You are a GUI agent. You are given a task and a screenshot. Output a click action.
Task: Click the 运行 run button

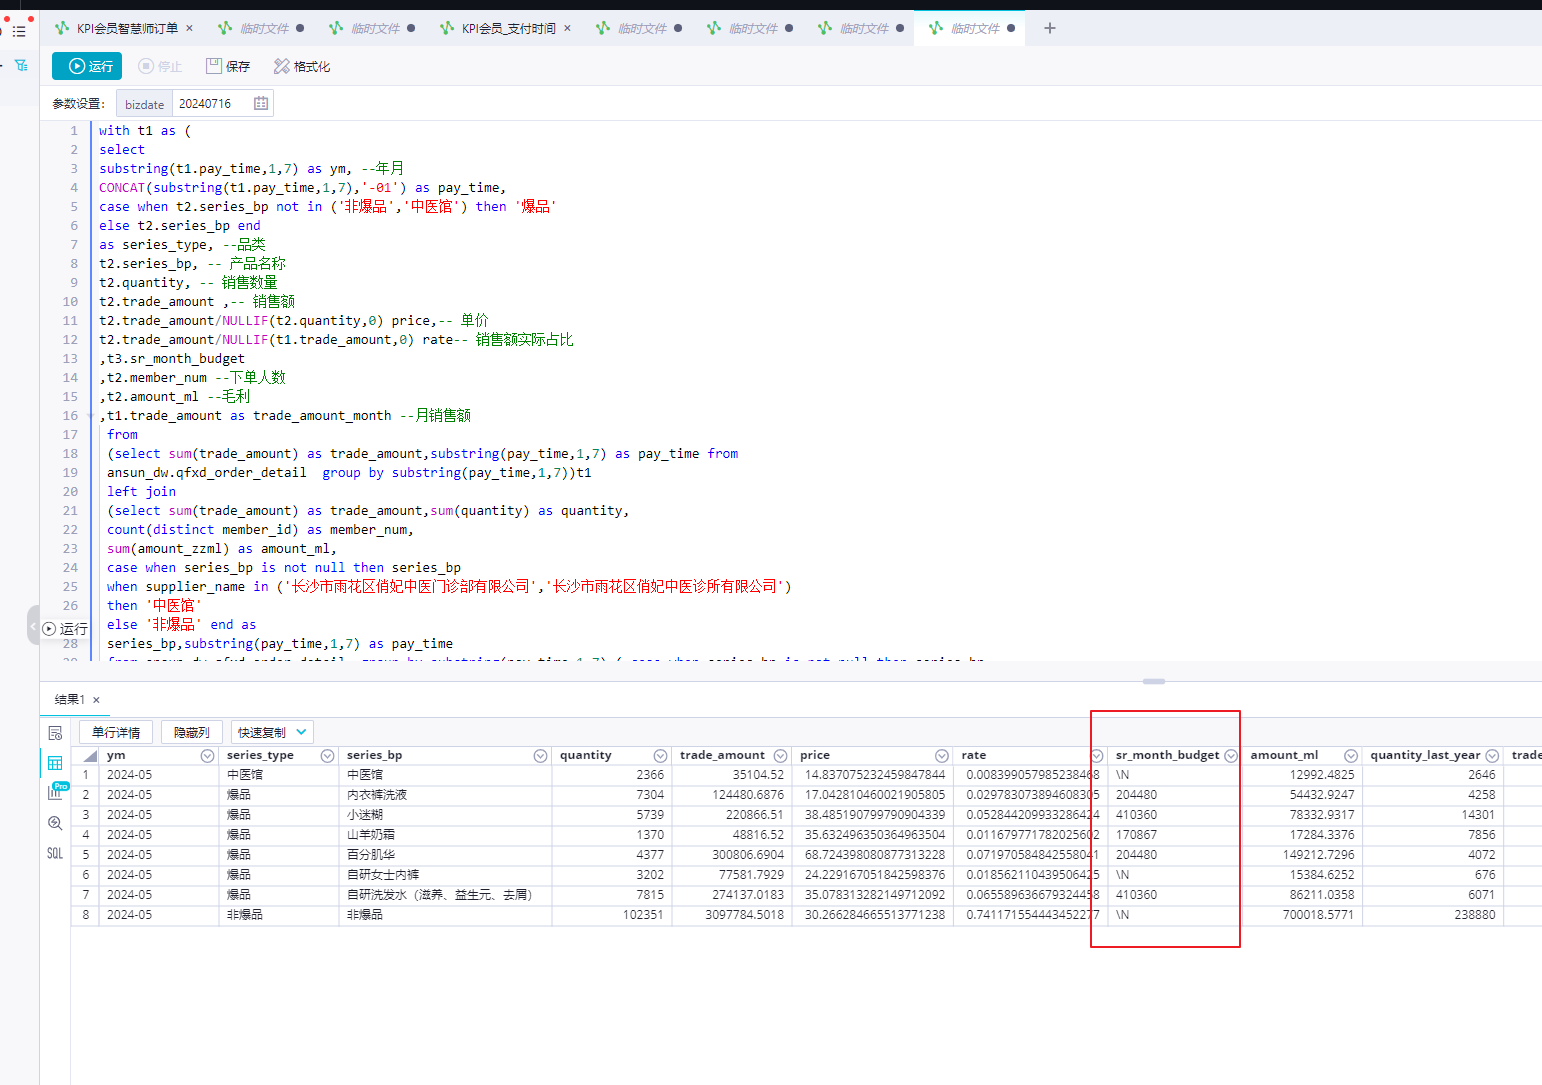pos(87,66)
